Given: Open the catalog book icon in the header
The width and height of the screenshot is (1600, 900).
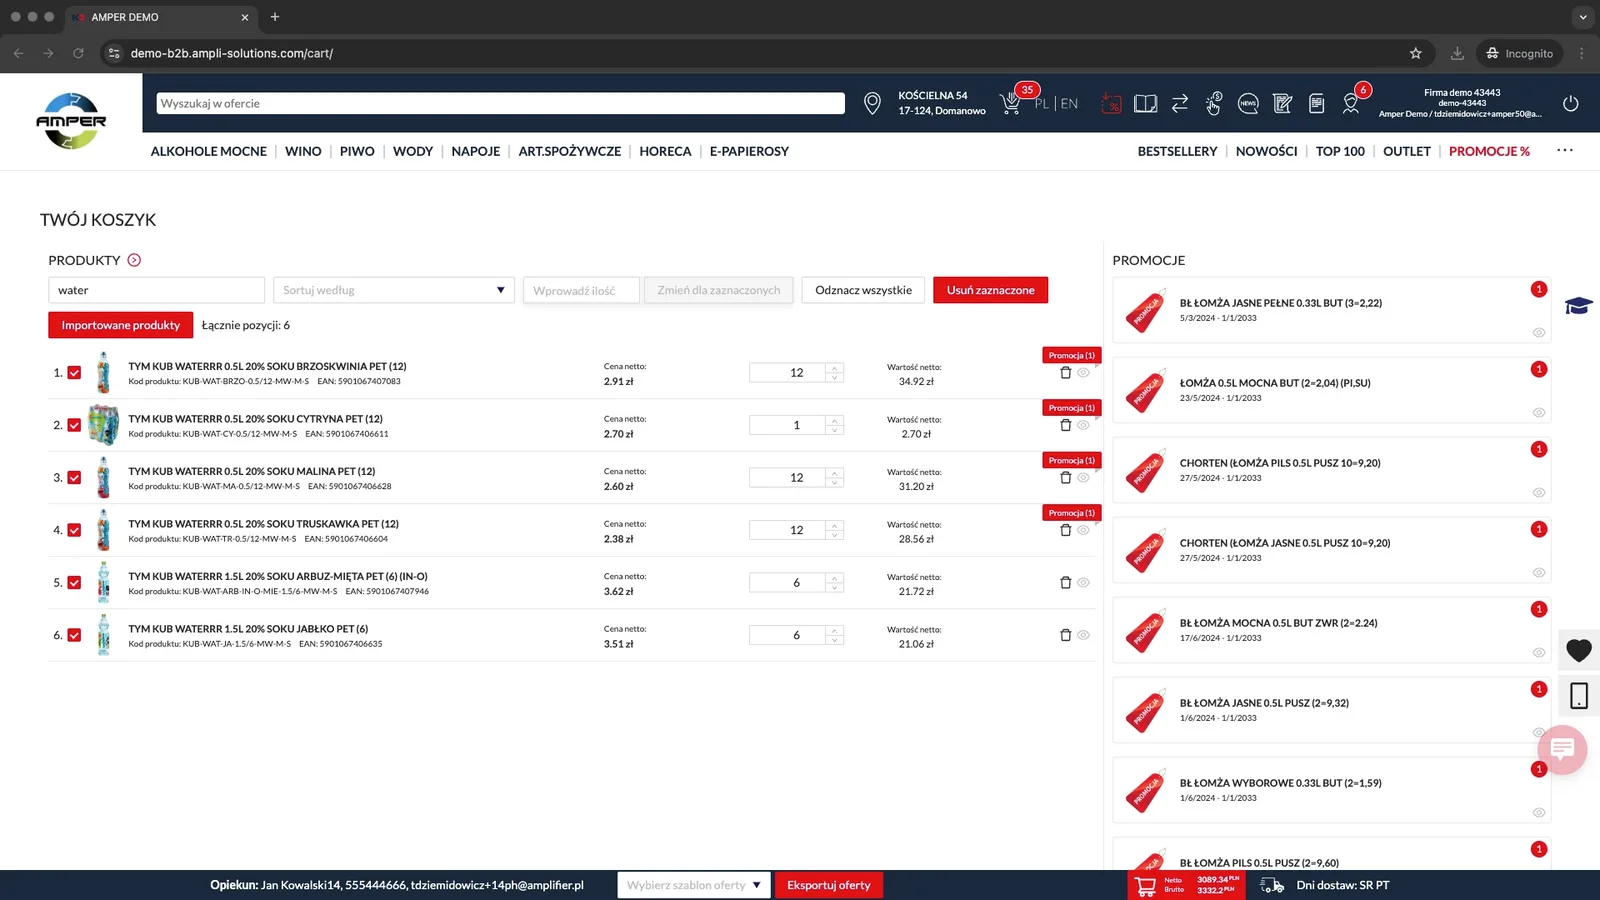Looking at the screenshot, I should click(x=1146, y=103).
